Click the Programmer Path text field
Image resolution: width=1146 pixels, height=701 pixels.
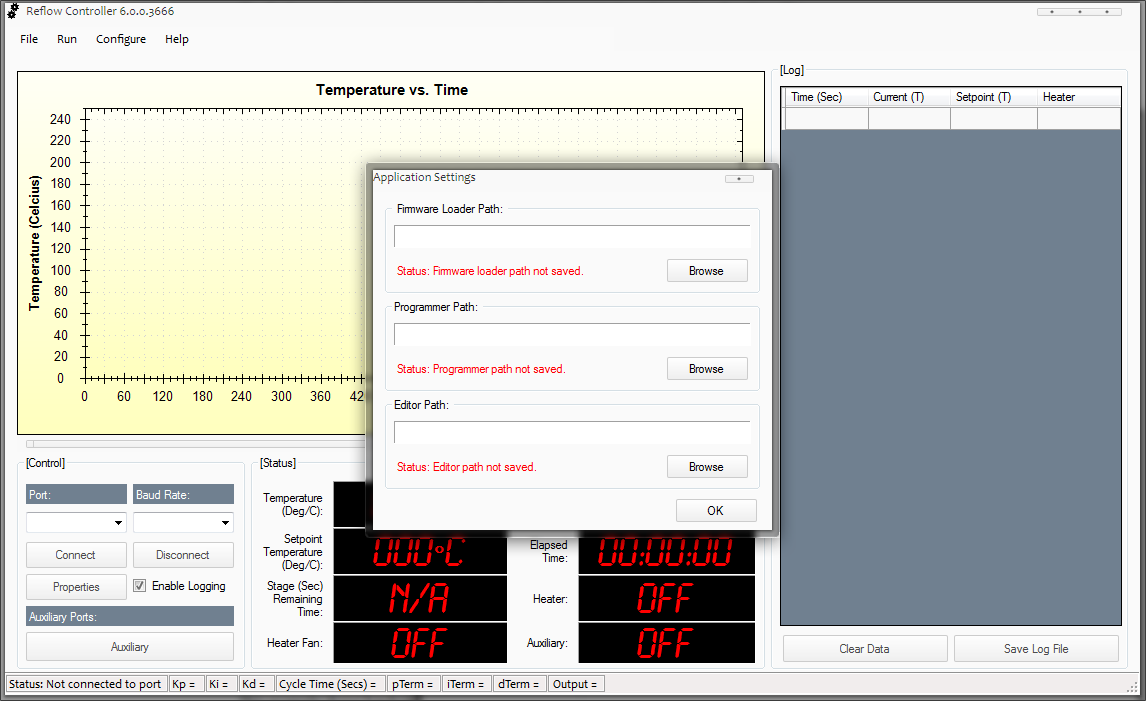click(x=571, y=335)
